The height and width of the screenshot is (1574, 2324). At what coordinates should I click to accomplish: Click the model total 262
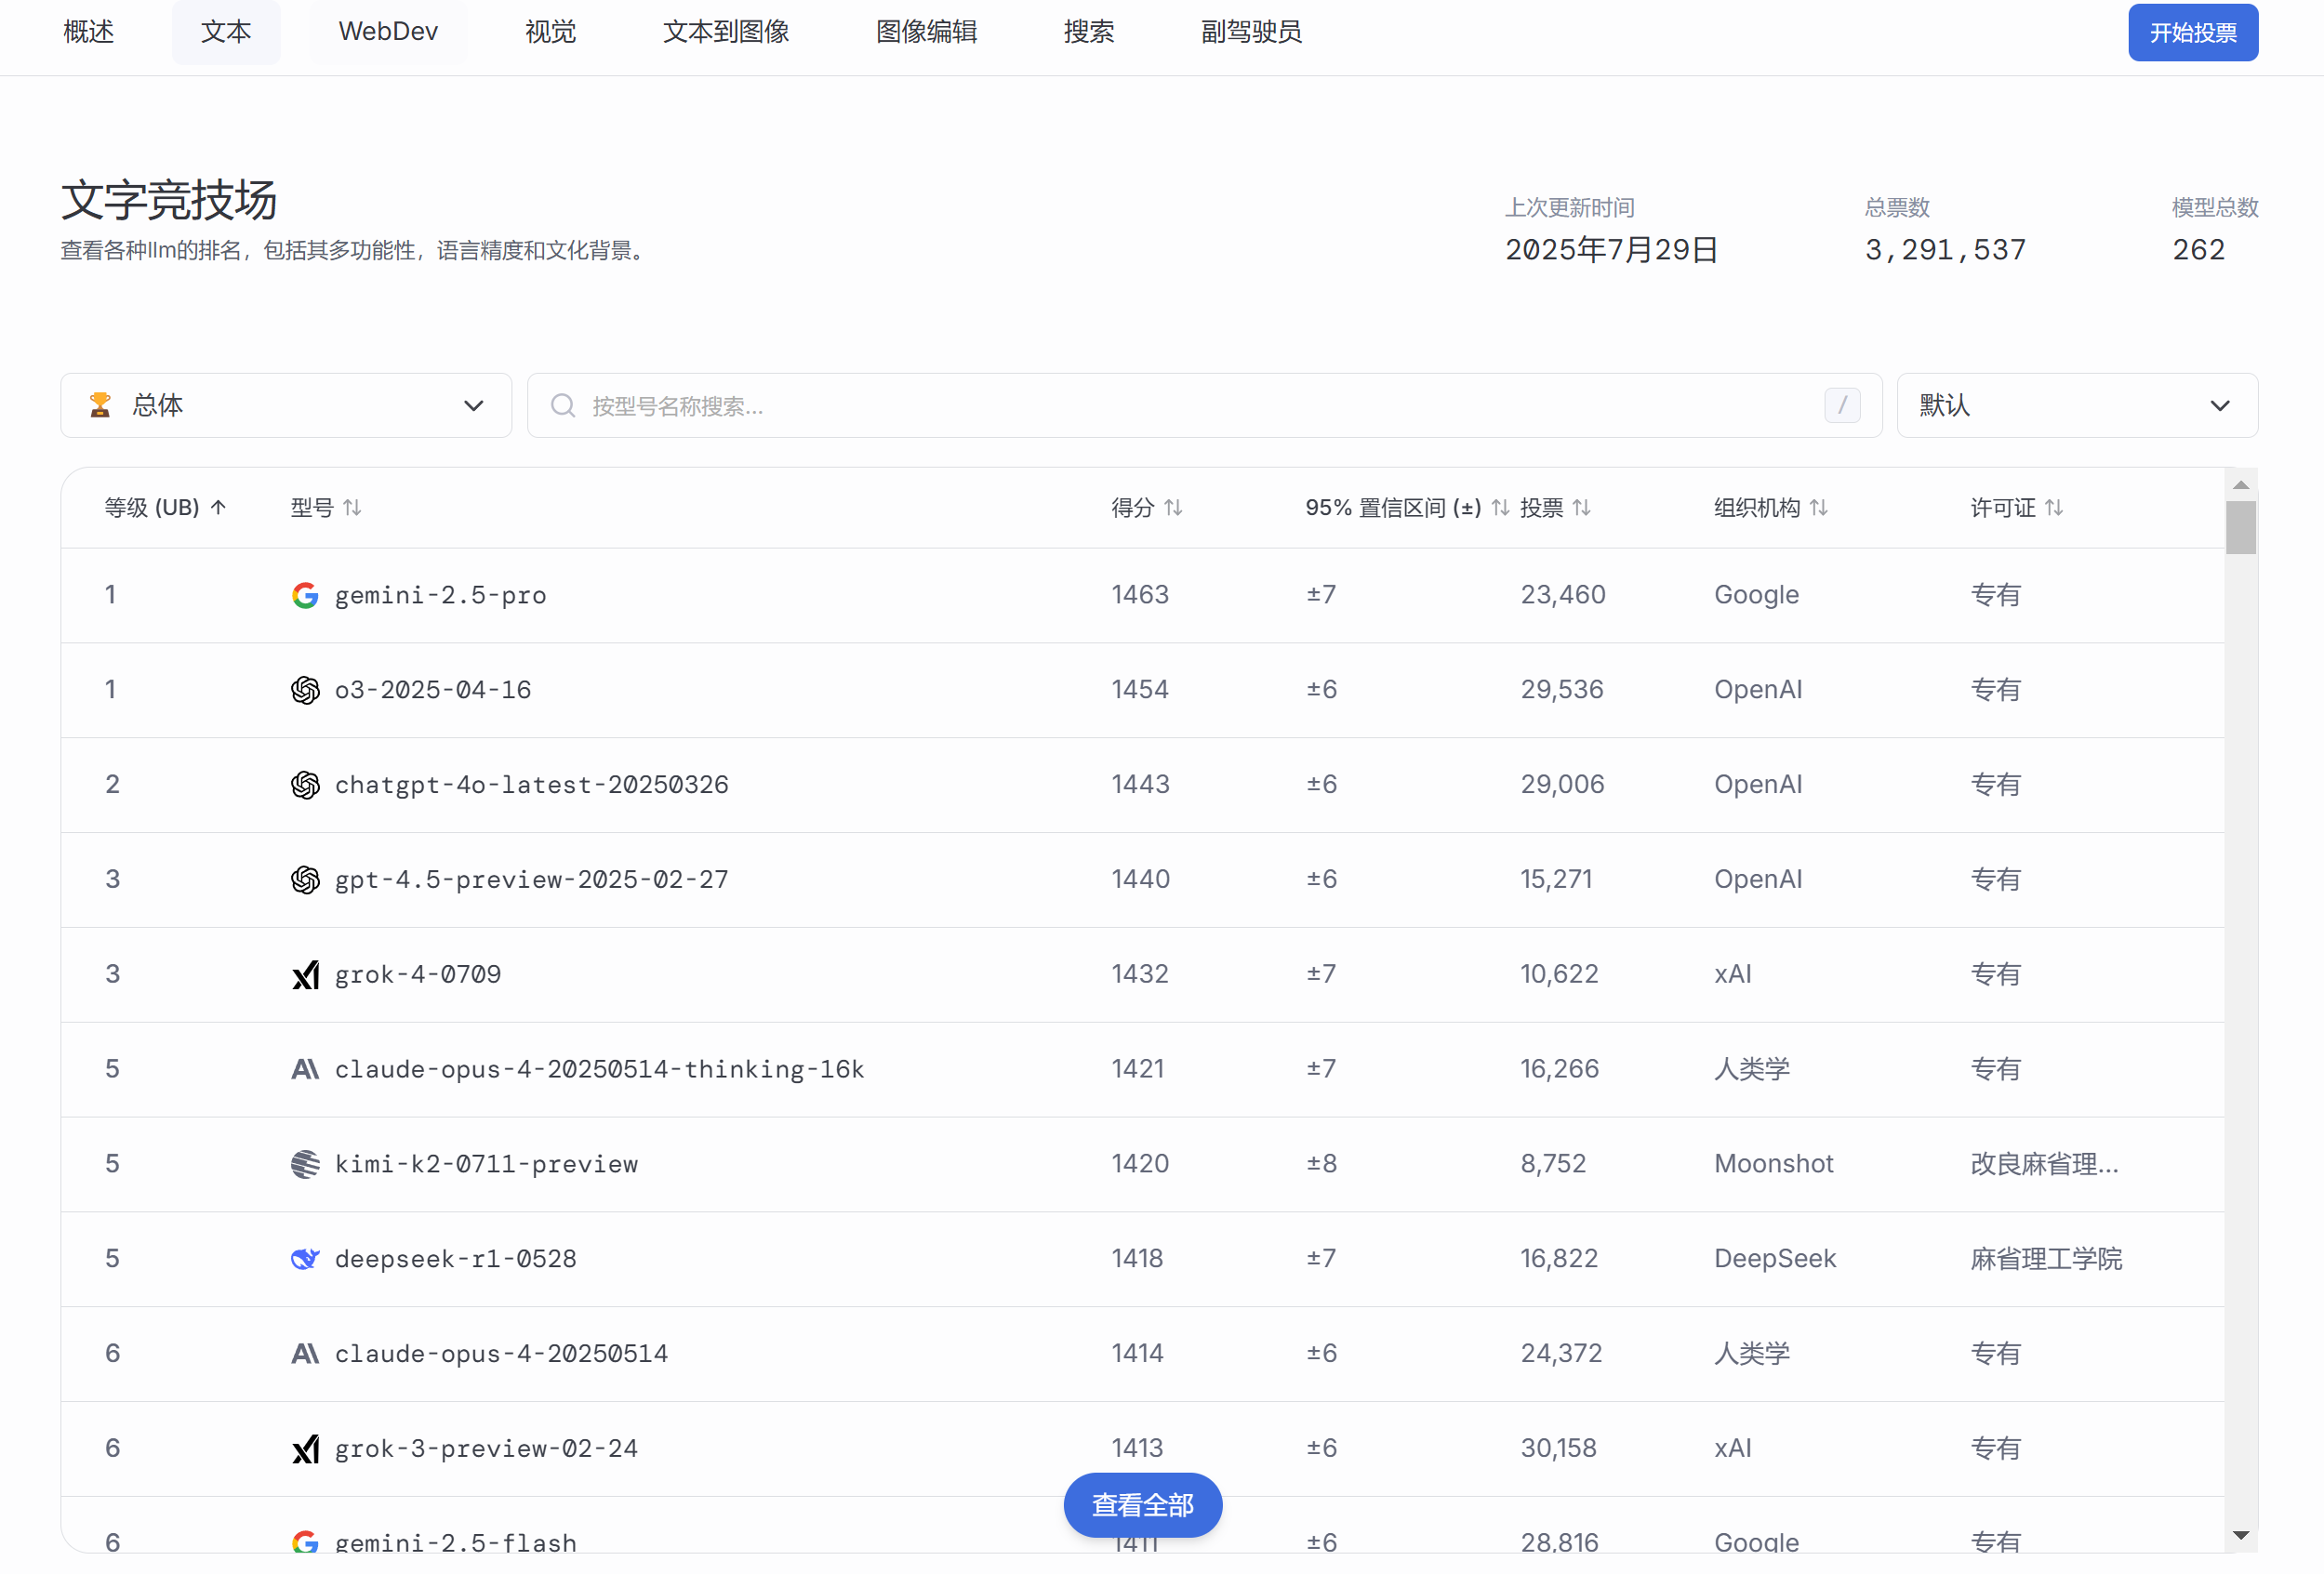coord(2198,250)
